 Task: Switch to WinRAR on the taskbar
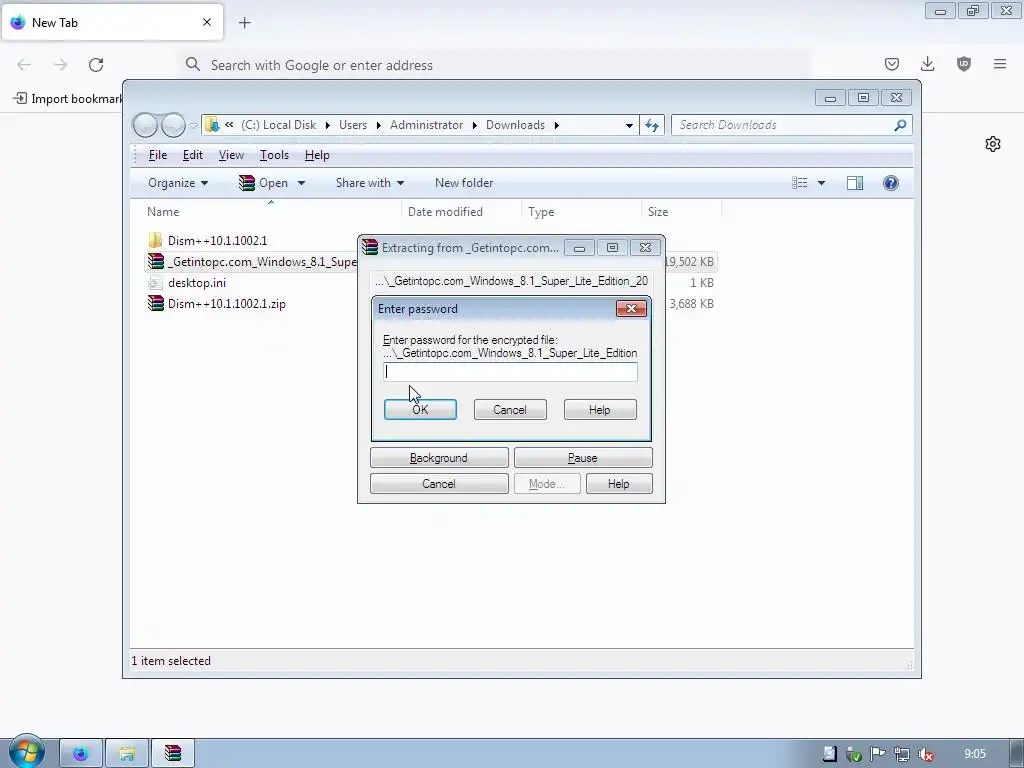(x=172, y=754)
